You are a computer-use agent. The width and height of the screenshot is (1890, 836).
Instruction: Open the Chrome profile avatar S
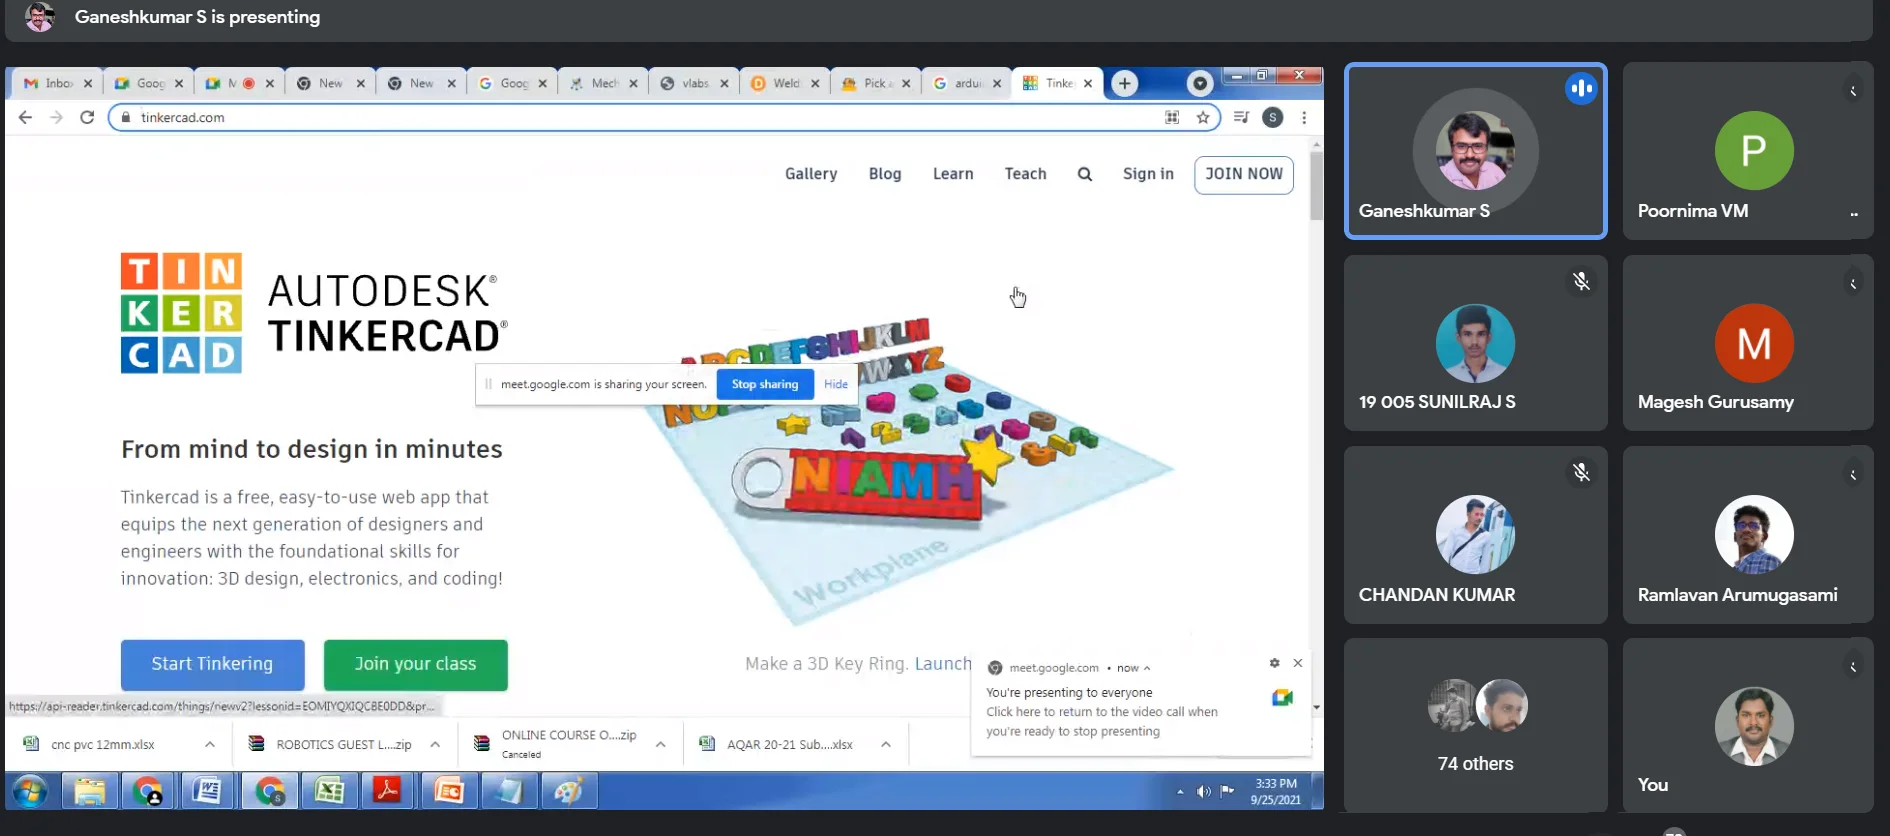tap(1273, 117)
